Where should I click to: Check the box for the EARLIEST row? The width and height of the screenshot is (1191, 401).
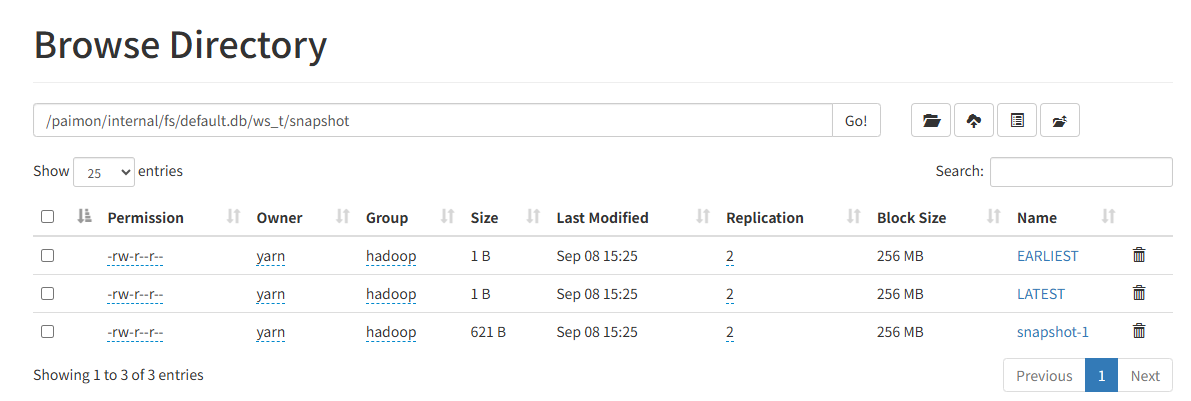click(x=47, y=256)
